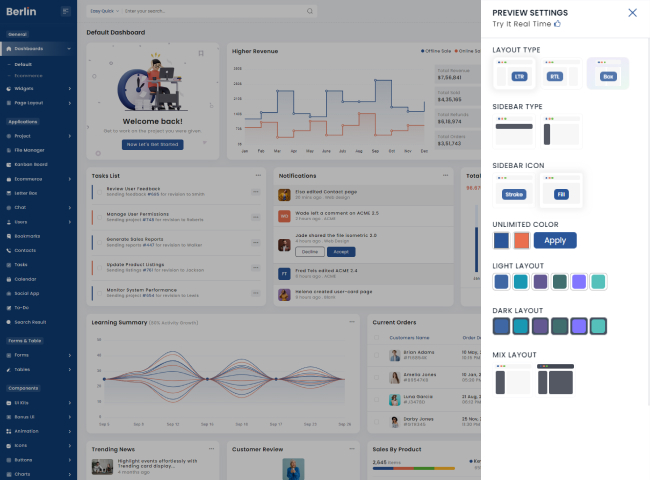Image resolution: width=650 pixels, height=480 pixels.
Task: Select the Stroke sidebar icon style
Action: pos(514,191)
